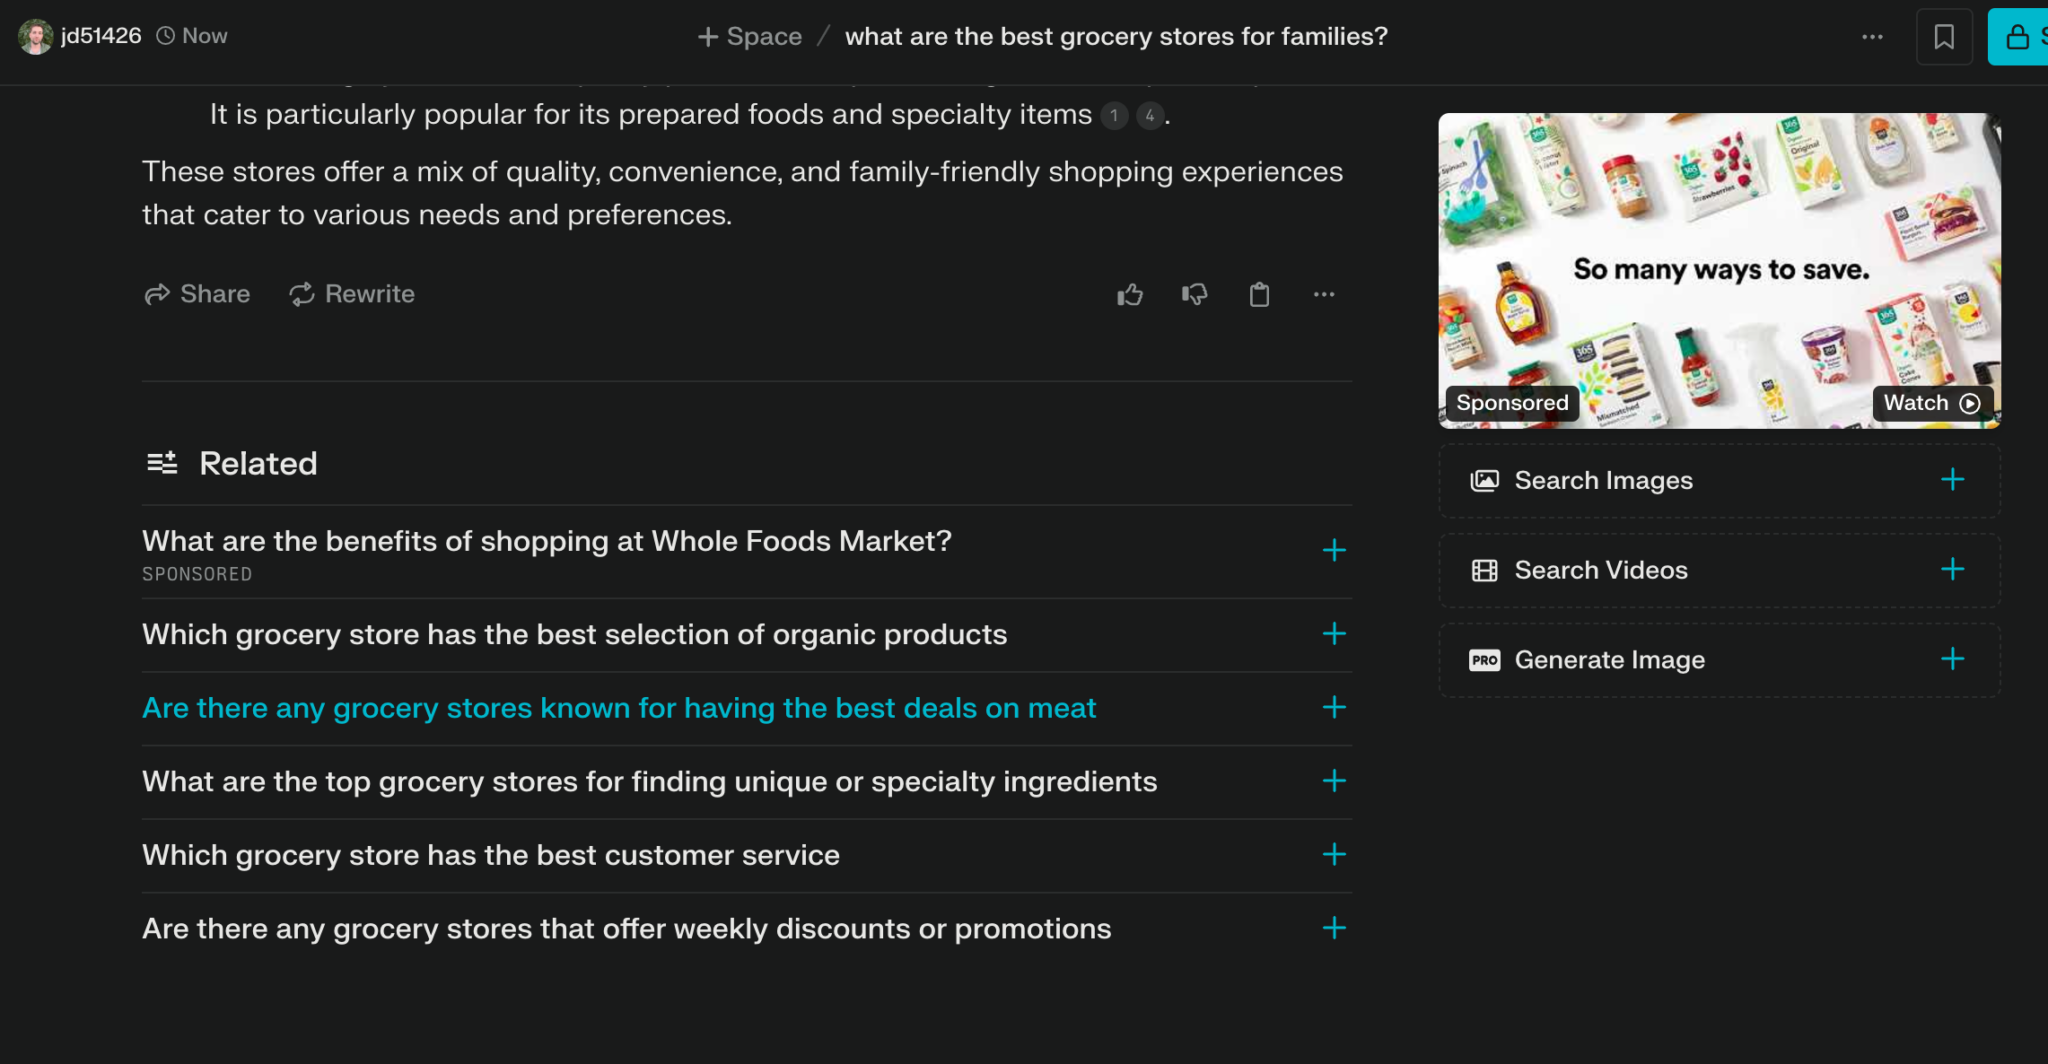Click the thumbs down icon
2048x1064 pixels.
1194,294
